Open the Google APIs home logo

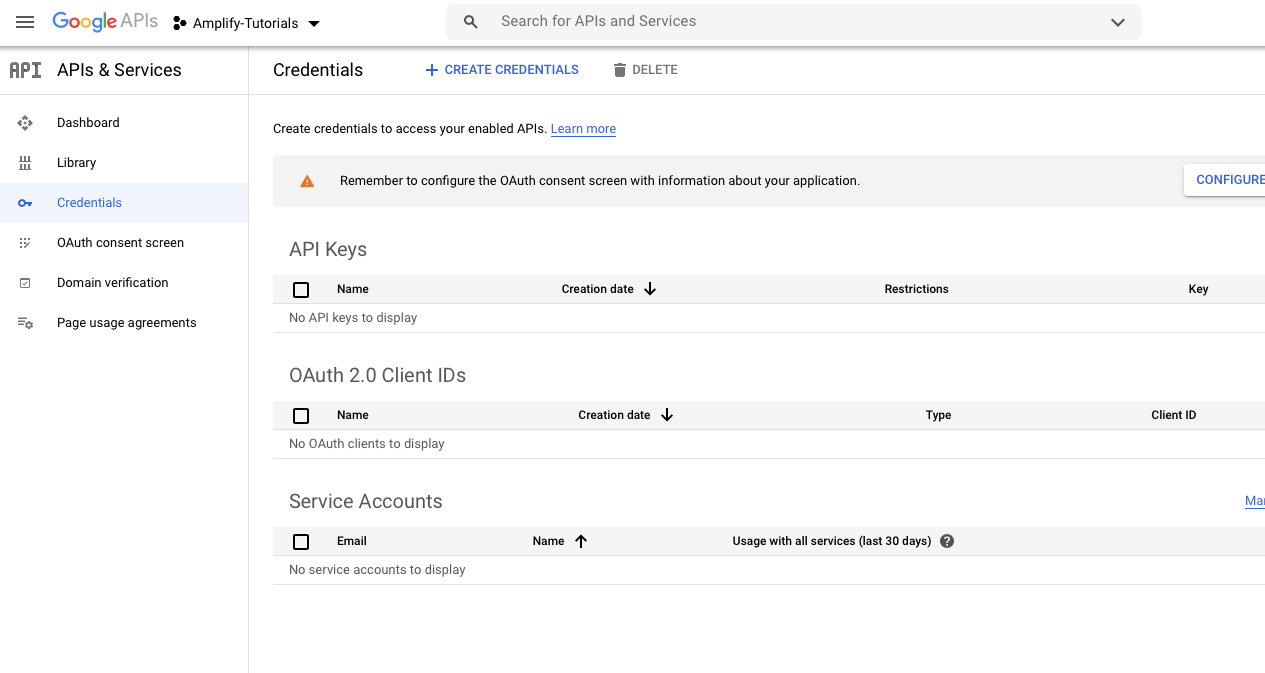click(x=104, y=21)
